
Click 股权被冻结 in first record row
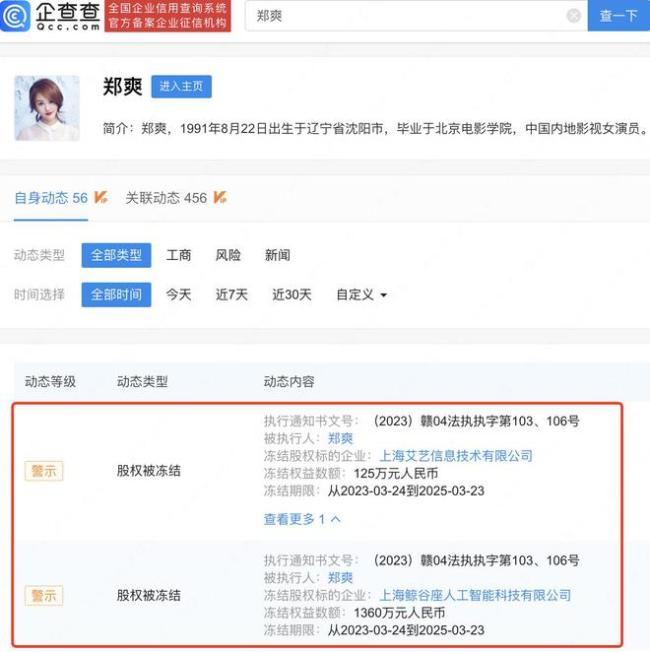pyautogui.click(x=148, y=471)
